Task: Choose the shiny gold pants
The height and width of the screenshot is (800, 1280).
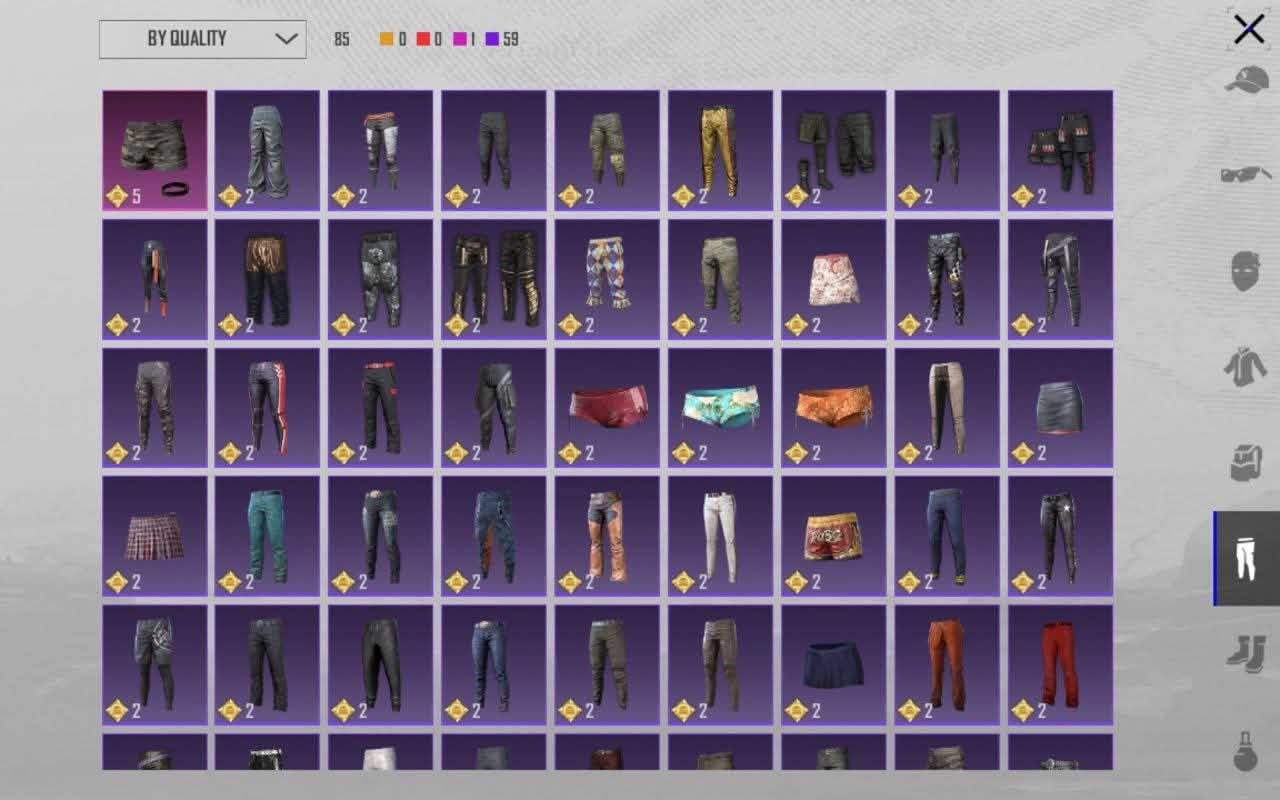Action: [x=721, y=150]
